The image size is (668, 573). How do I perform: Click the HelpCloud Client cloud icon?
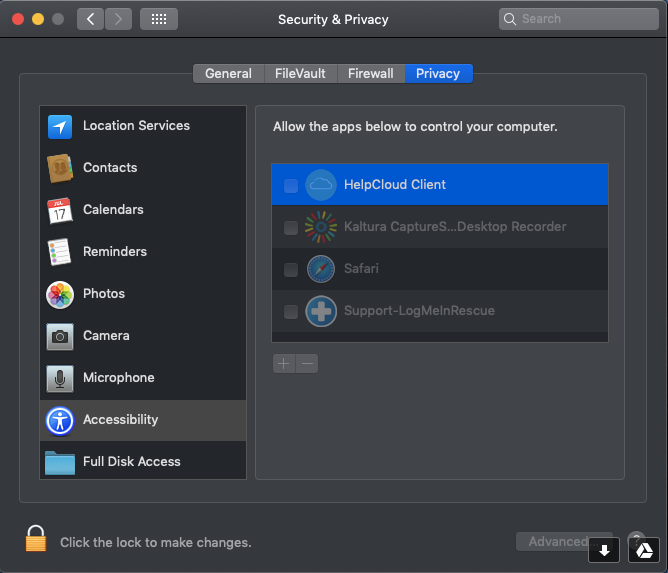(x=321, y=185)
